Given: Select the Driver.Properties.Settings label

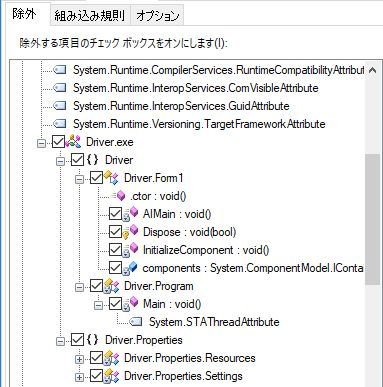Looking at the screenshot, I should [x=183, y=376].
